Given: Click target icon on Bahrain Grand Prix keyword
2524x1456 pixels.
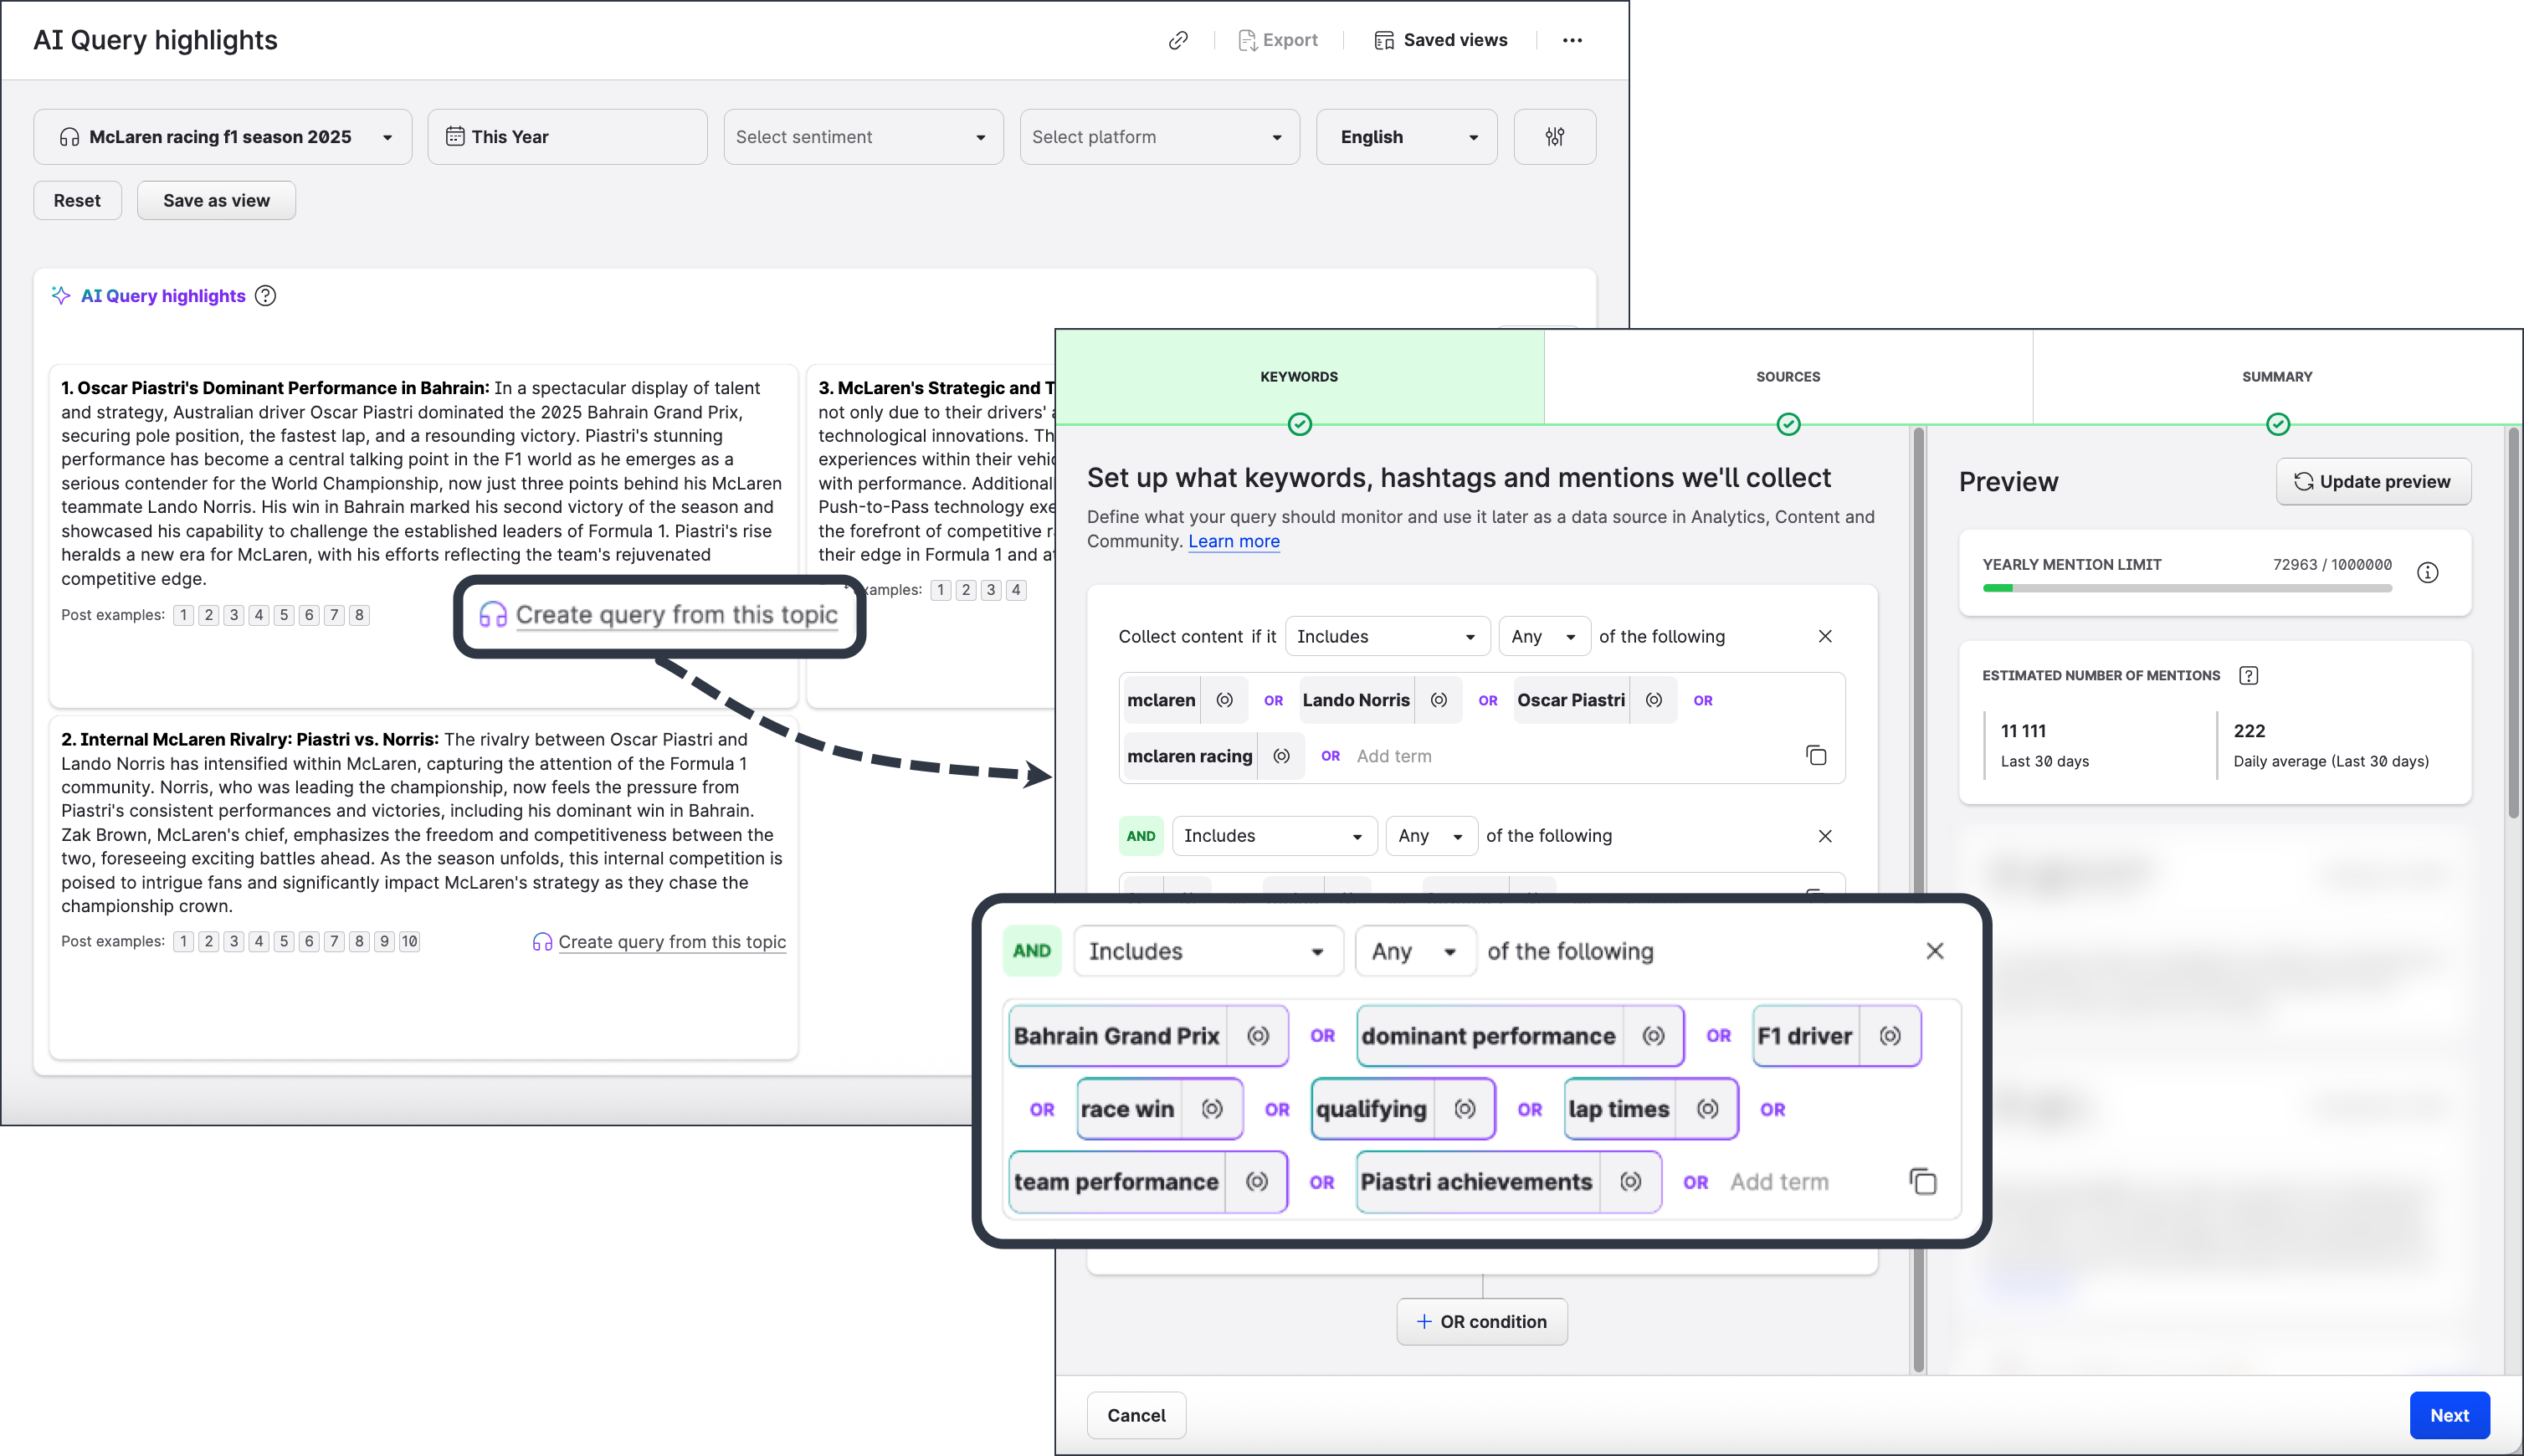Looking at the screenshot, I should (1258, 1036).
